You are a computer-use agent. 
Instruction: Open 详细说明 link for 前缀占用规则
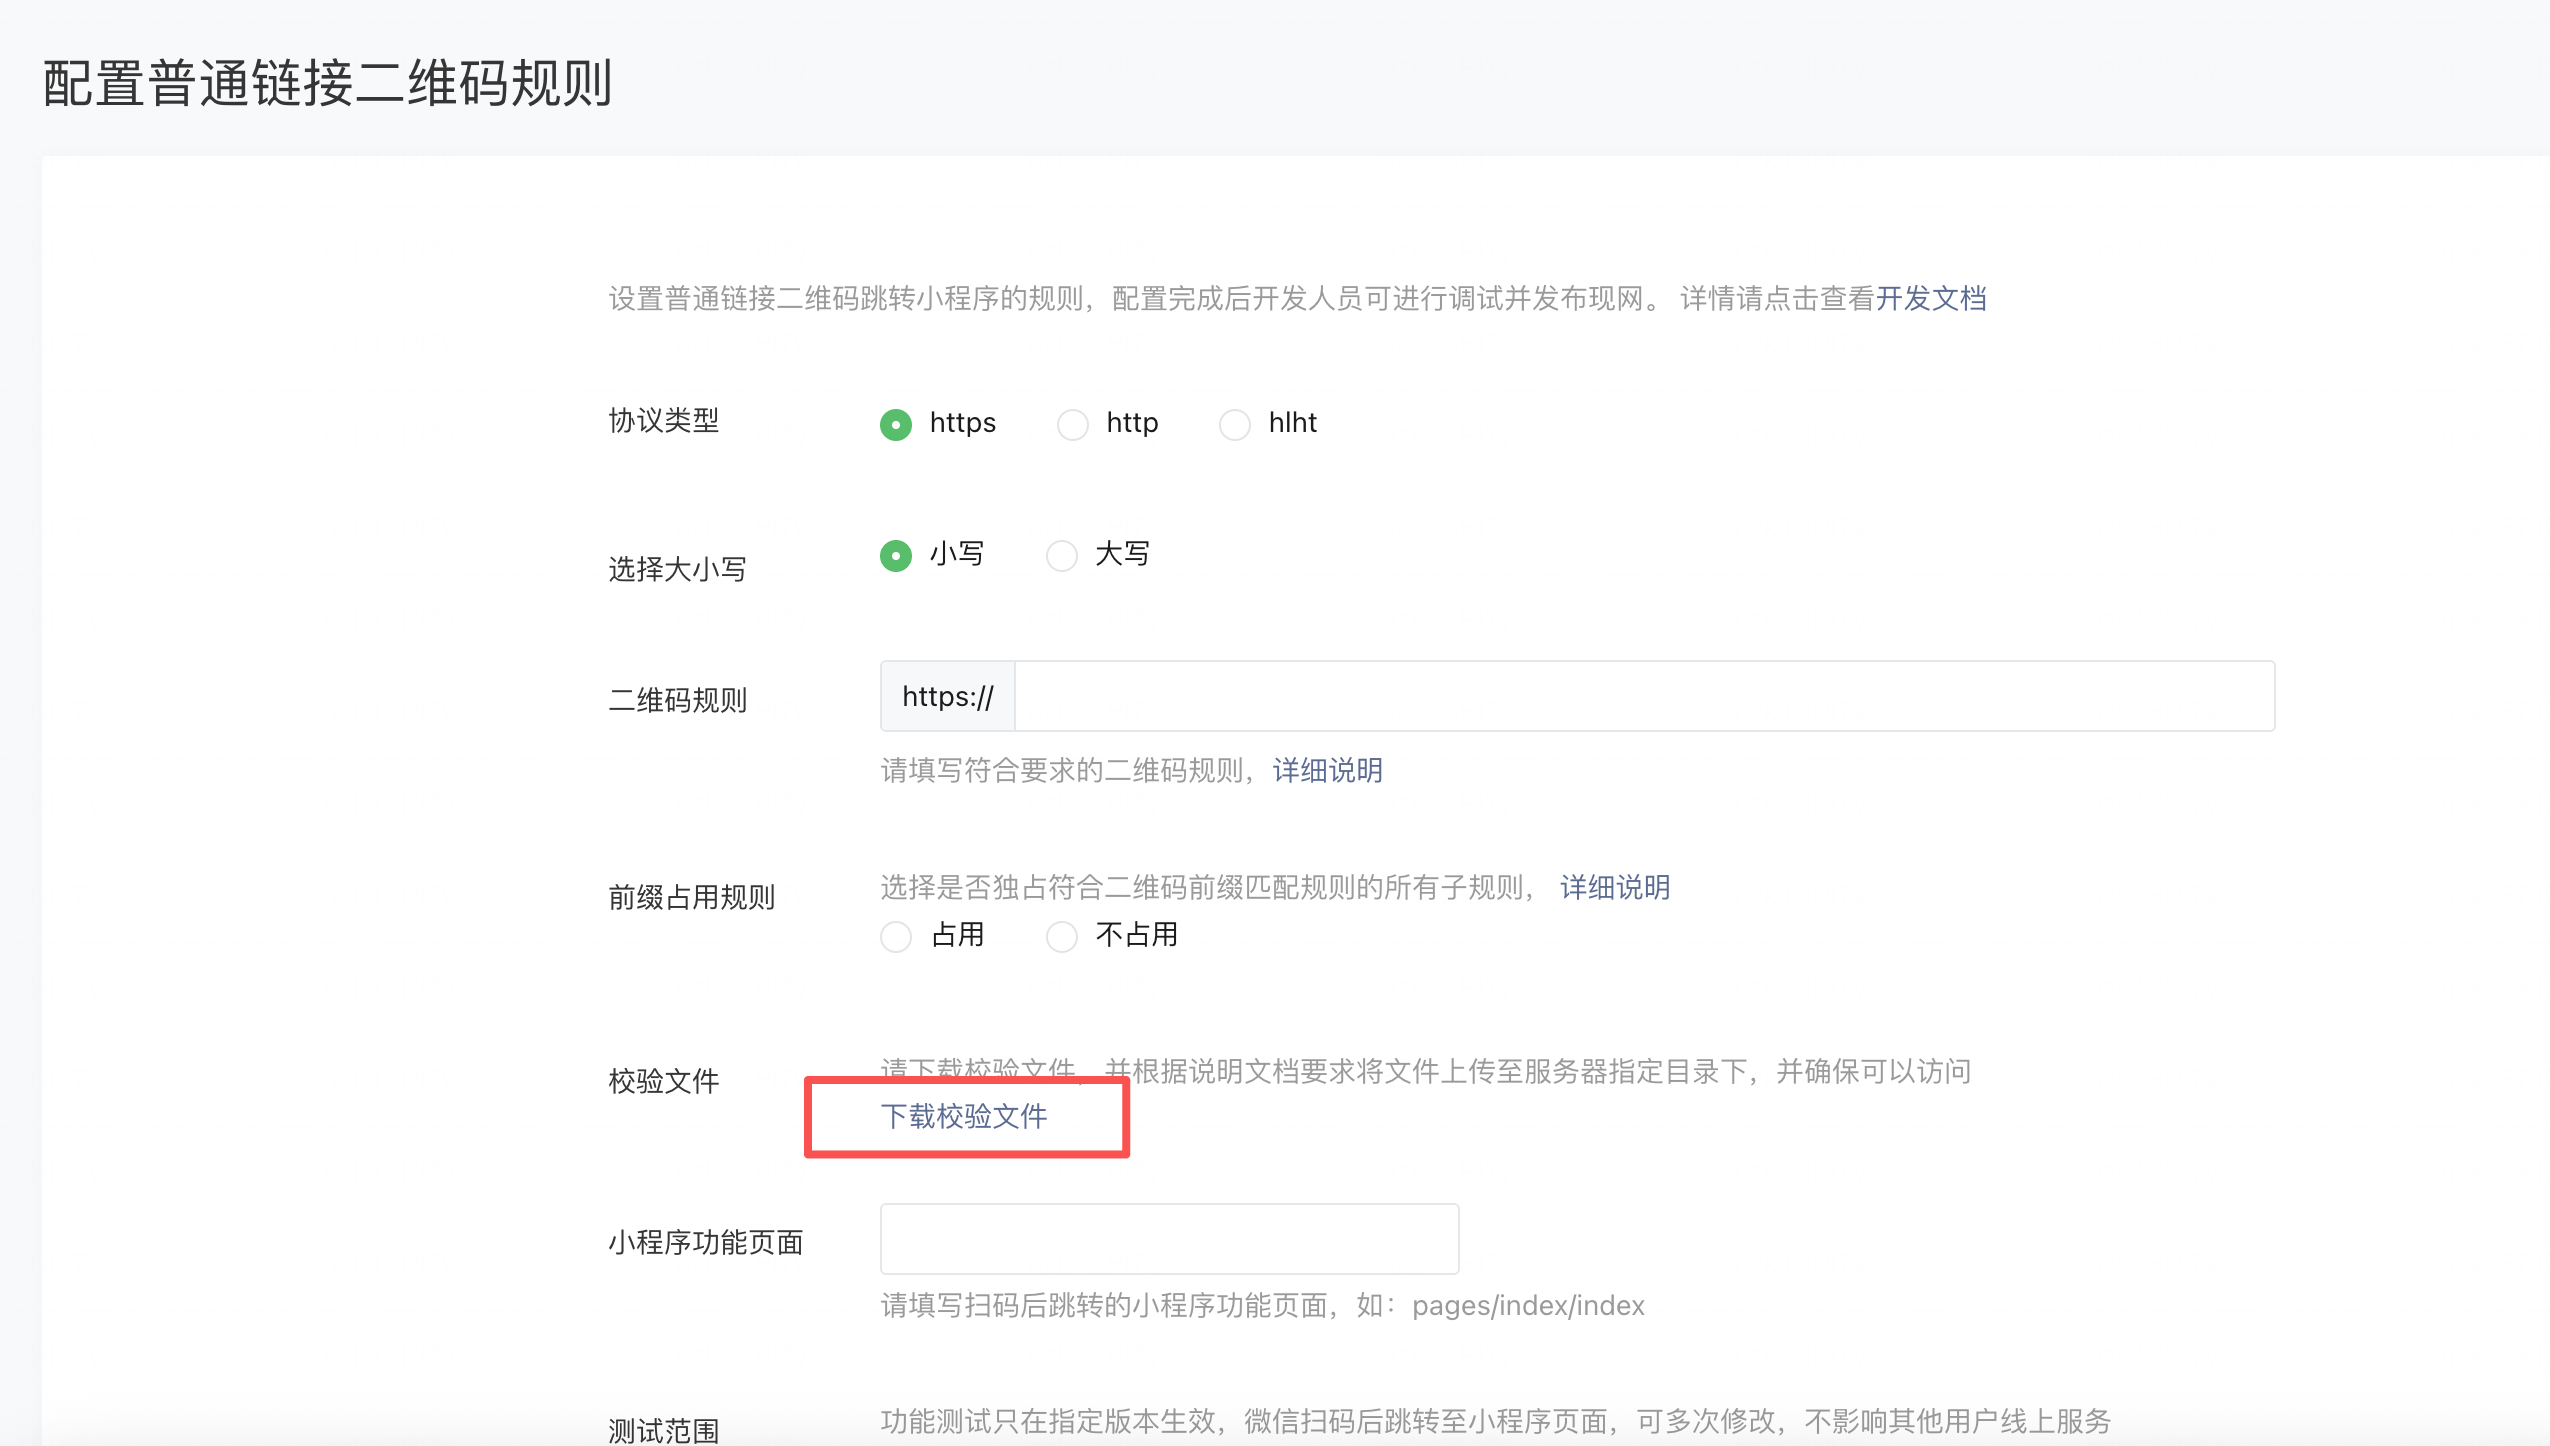click(1614, 887)
